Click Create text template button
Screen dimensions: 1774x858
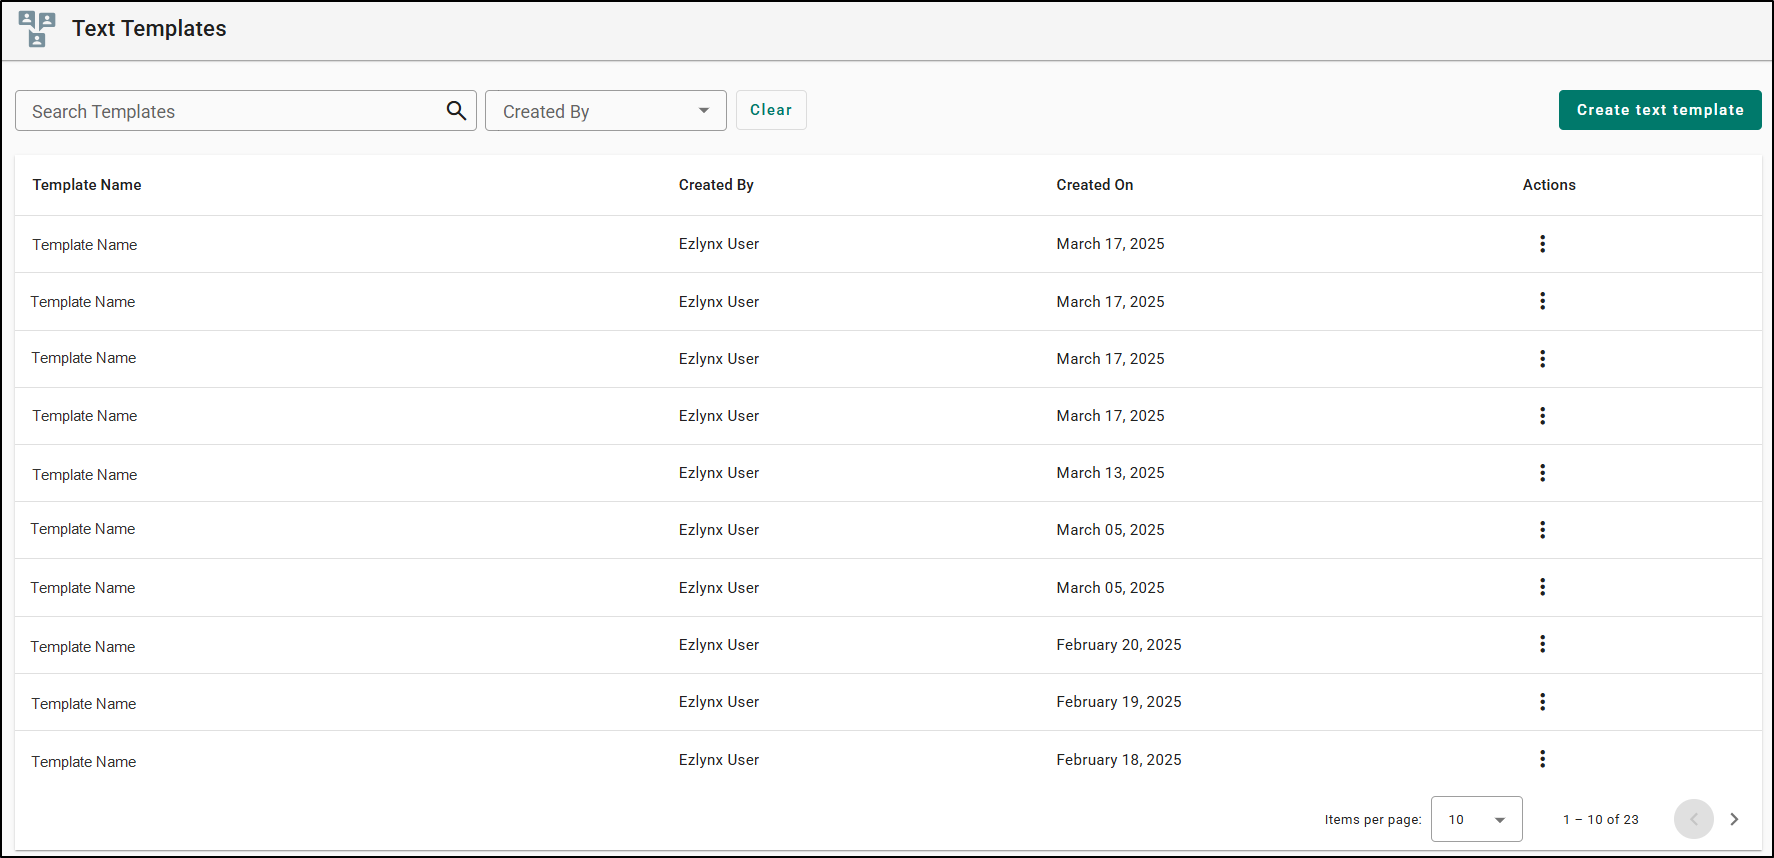1660,110
